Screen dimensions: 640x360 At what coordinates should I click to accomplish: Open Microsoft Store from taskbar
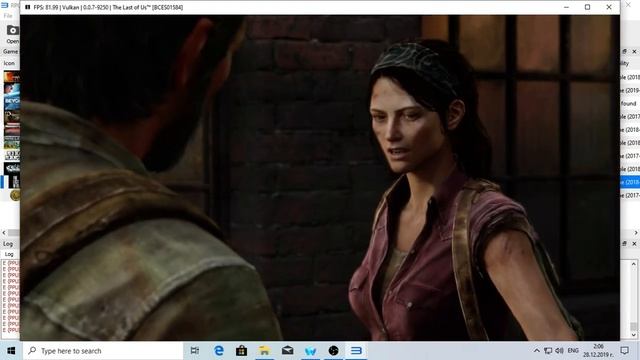pos(241,351)
